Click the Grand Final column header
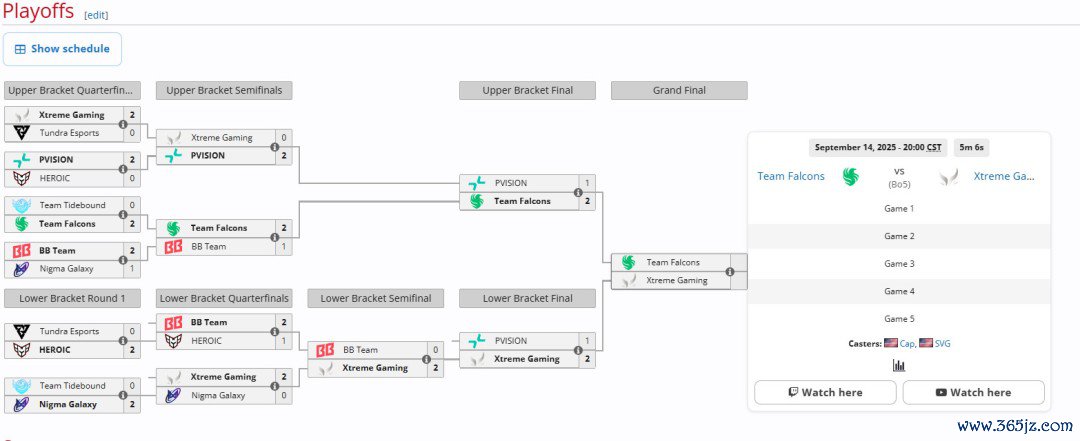 point(679,90)
